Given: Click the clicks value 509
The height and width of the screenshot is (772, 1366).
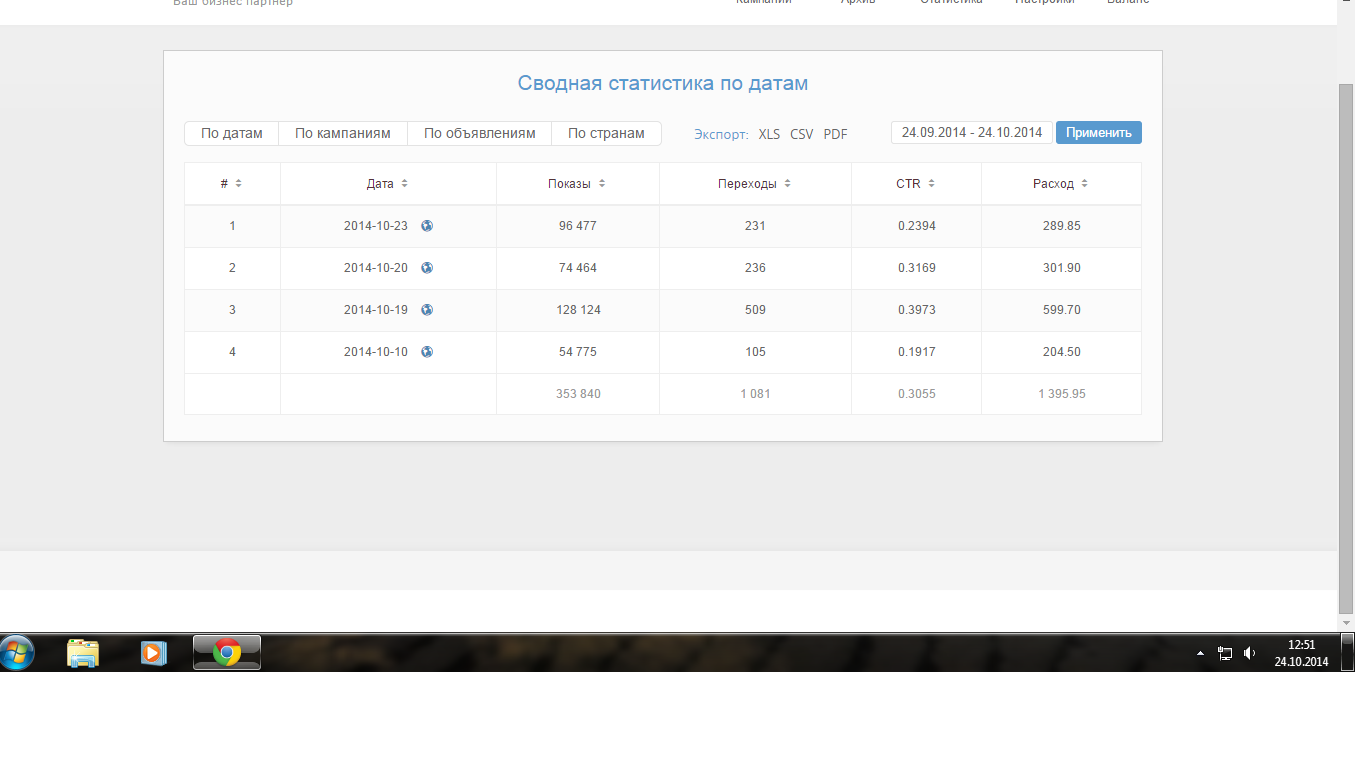Looking at the screenshot, I should tap(755, 310).
